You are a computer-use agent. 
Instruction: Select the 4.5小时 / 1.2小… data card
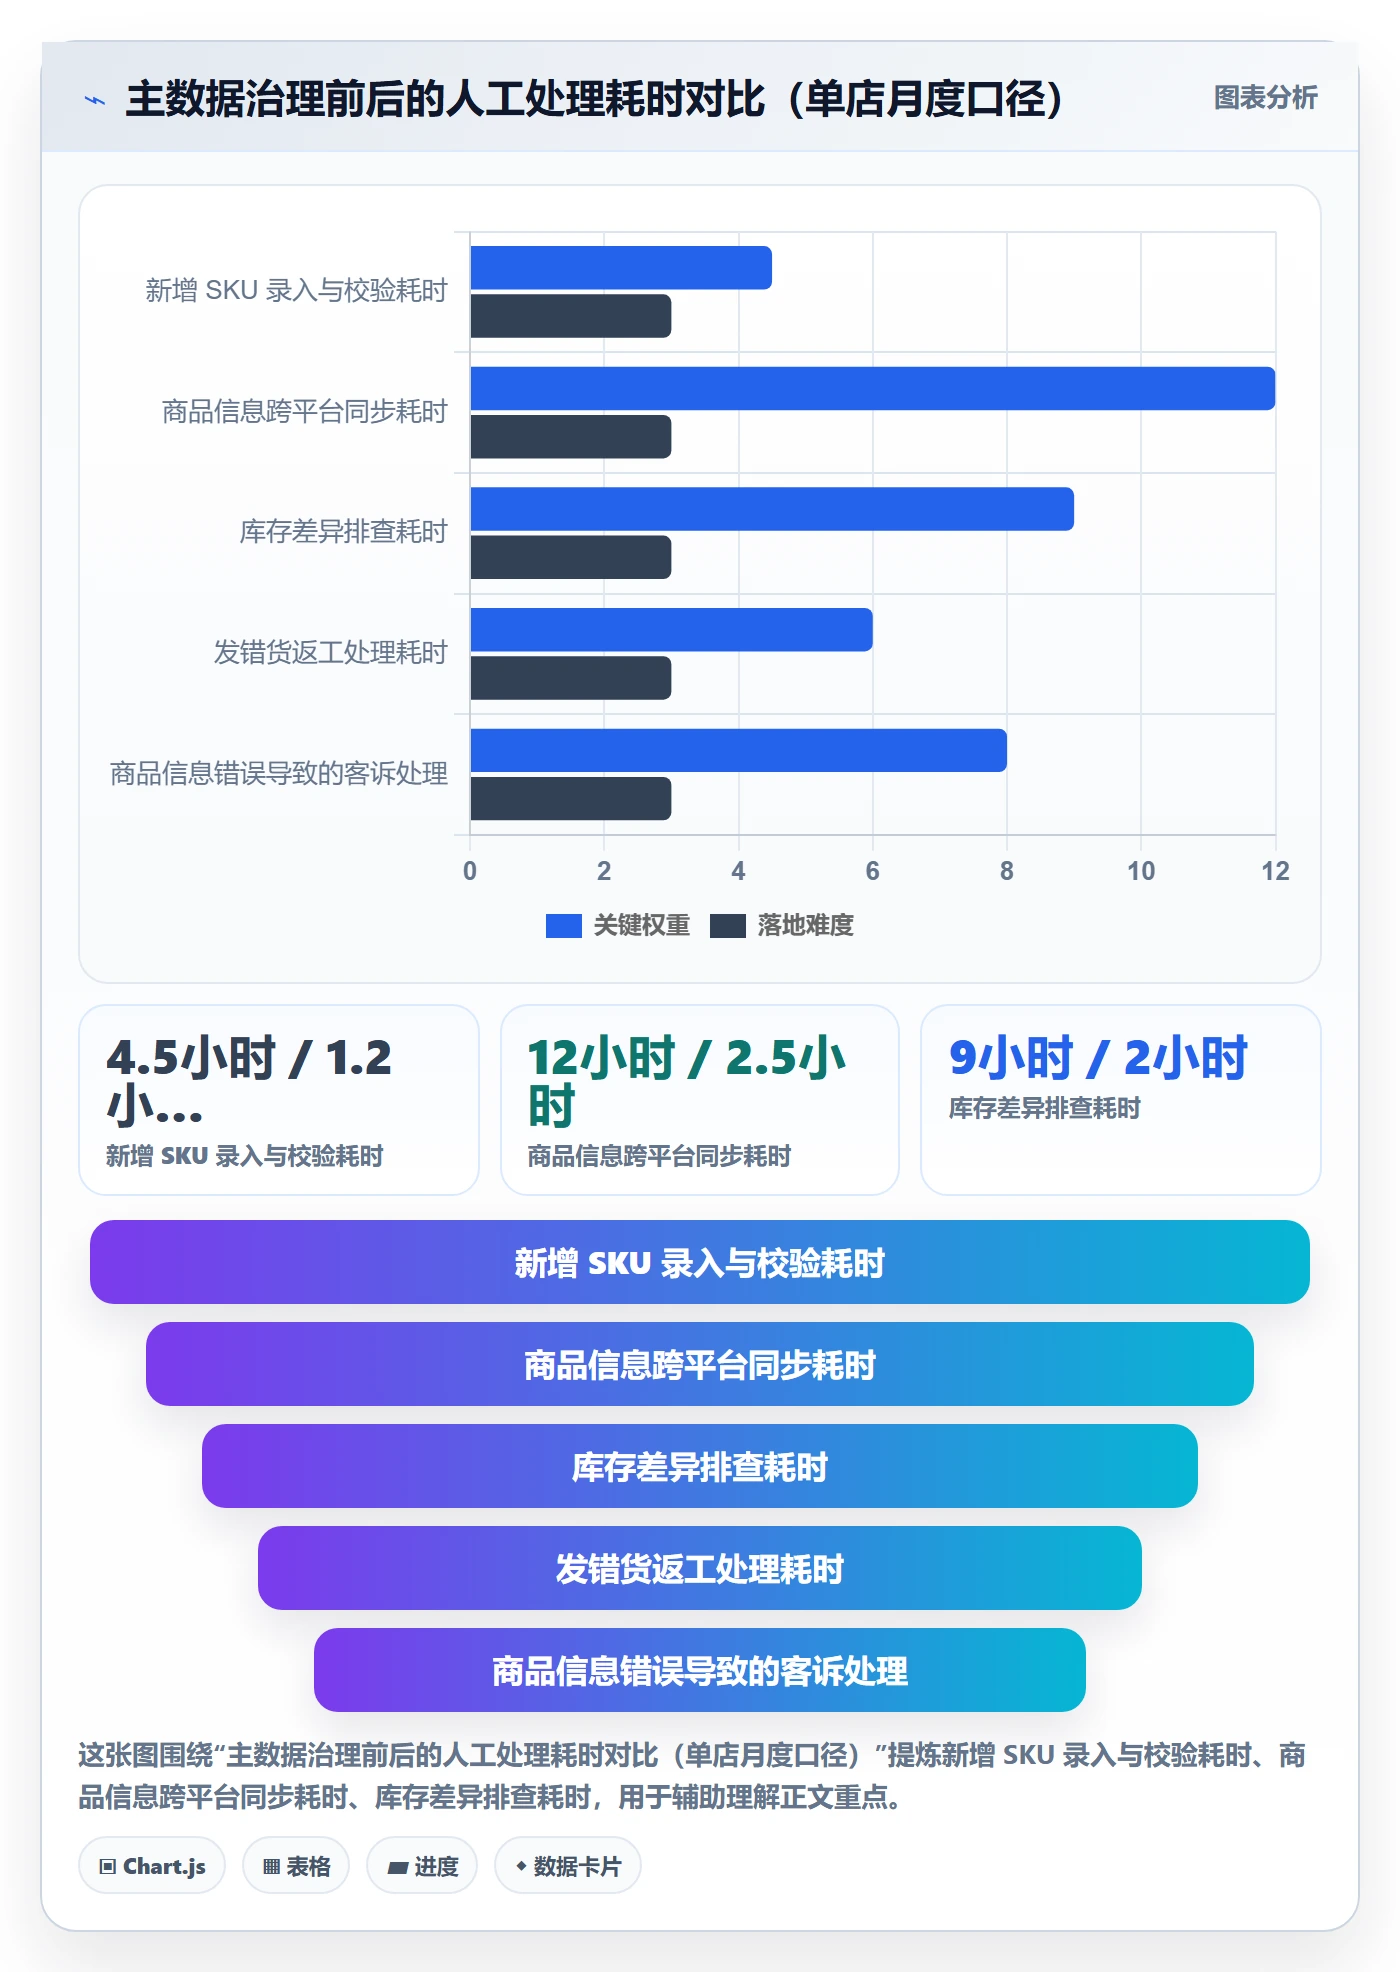279,1100
